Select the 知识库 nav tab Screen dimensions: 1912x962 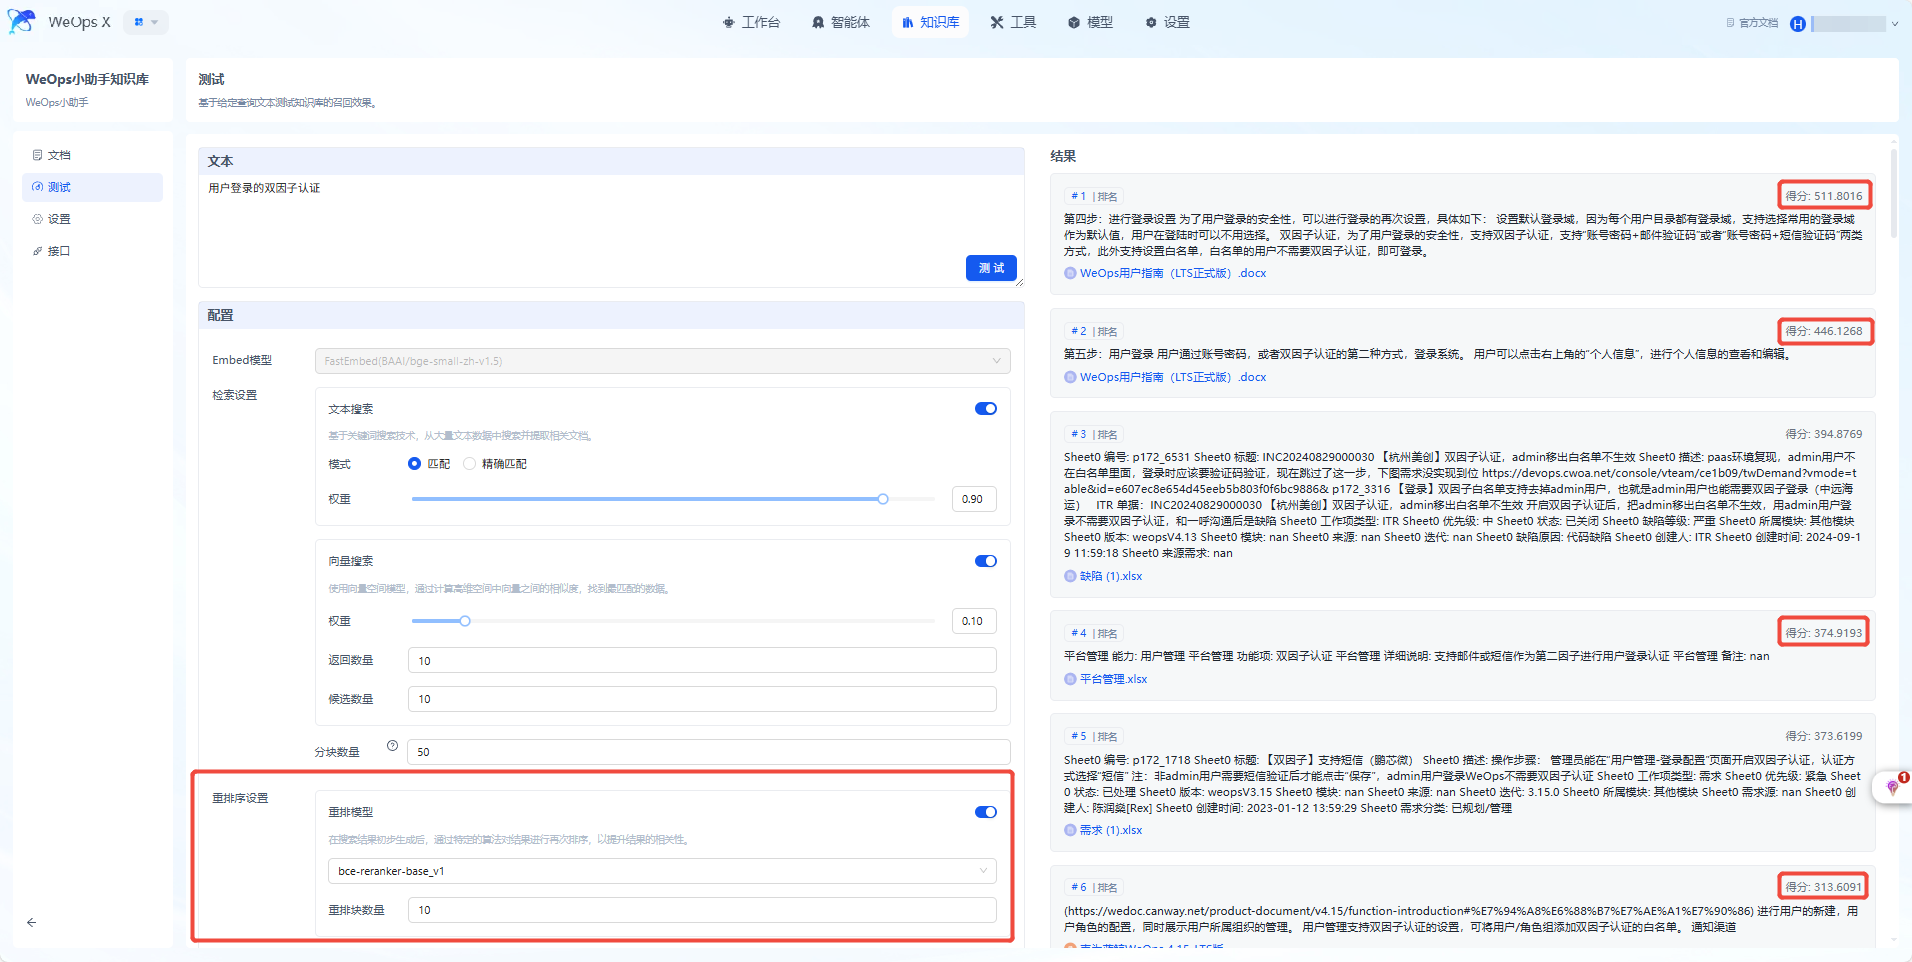point(930,22)
